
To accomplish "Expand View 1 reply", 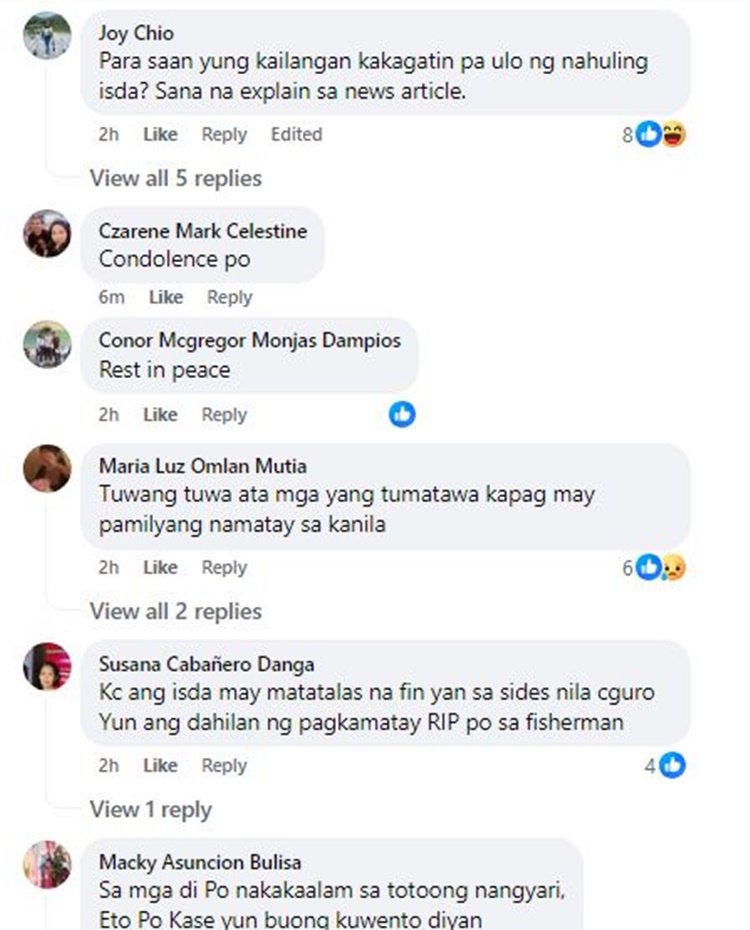I will tap(151, 810).
